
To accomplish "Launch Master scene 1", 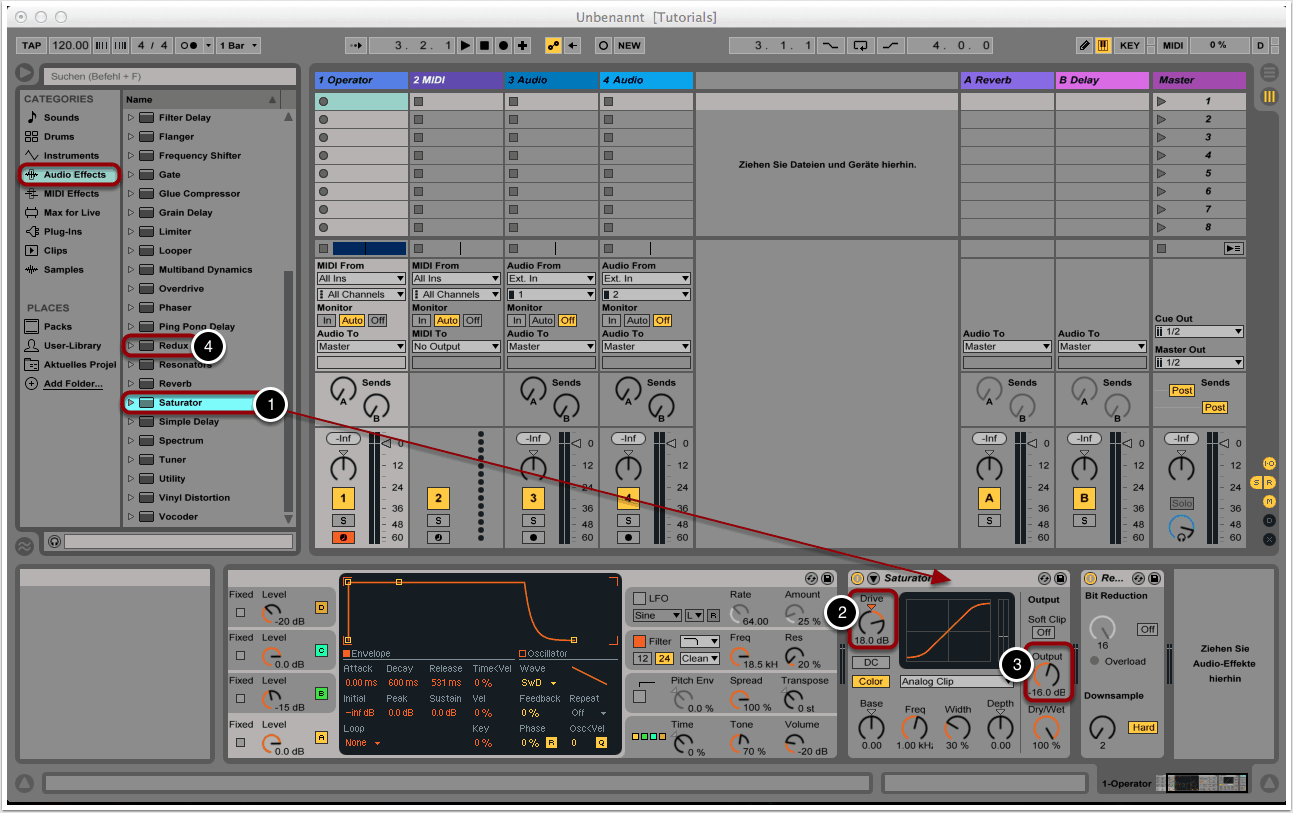I will (x=1161, y=101).
